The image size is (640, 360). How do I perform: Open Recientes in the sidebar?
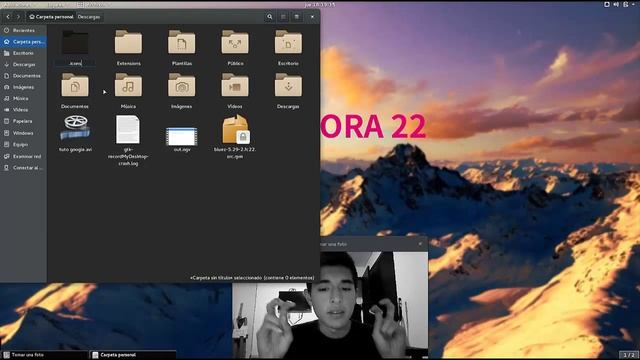(x=23, y=30)
